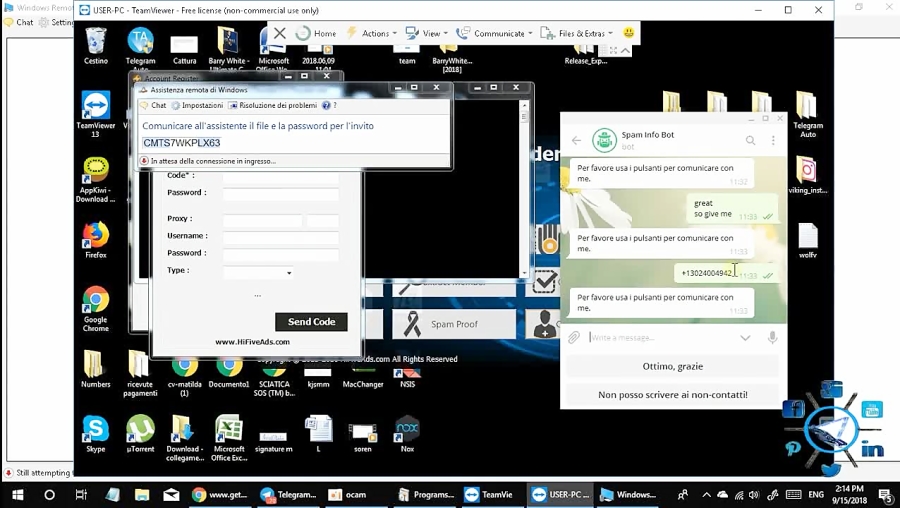The height and width of the screenshot is (508, 900).
Task: Switch to the USER-PC TeamViewer taskbar item
Action: tap(561, 495)
